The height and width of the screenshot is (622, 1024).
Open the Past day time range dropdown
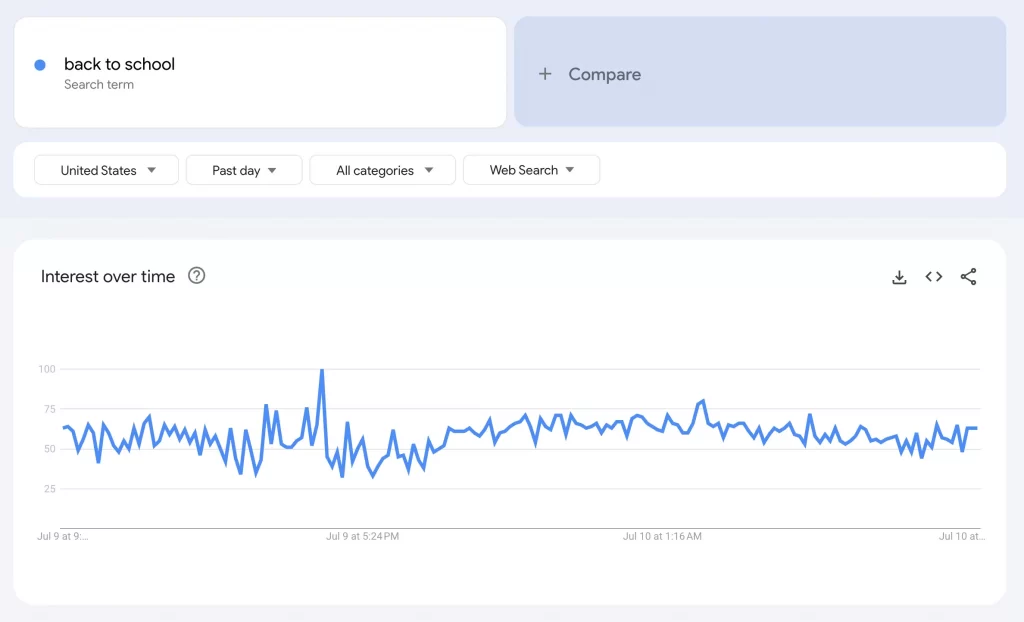point(244,170)
